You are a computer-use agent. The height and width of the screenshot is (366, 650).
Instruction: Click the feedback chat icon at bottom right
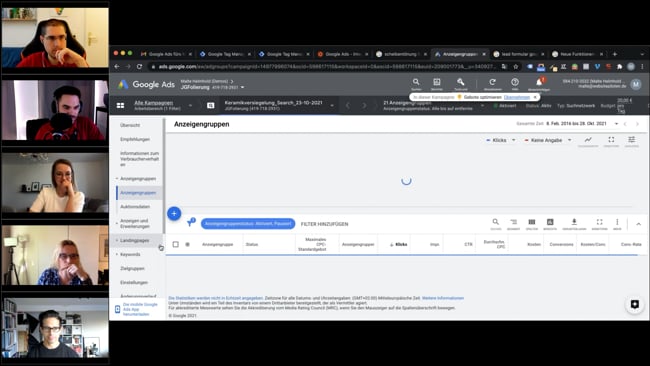pos(634,304)
